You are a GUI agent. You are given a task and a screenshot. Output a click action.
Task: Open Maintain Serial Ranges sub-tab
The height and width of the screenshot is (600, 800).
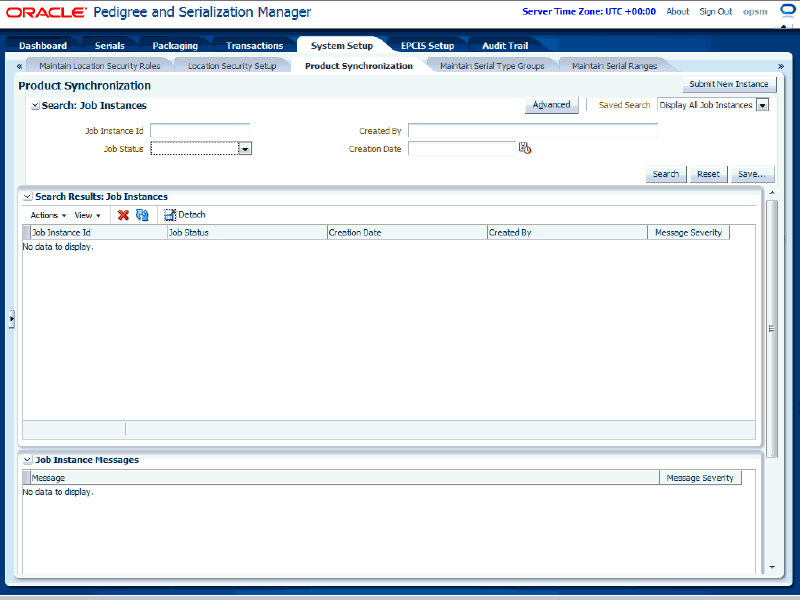[x=614, y=66]
